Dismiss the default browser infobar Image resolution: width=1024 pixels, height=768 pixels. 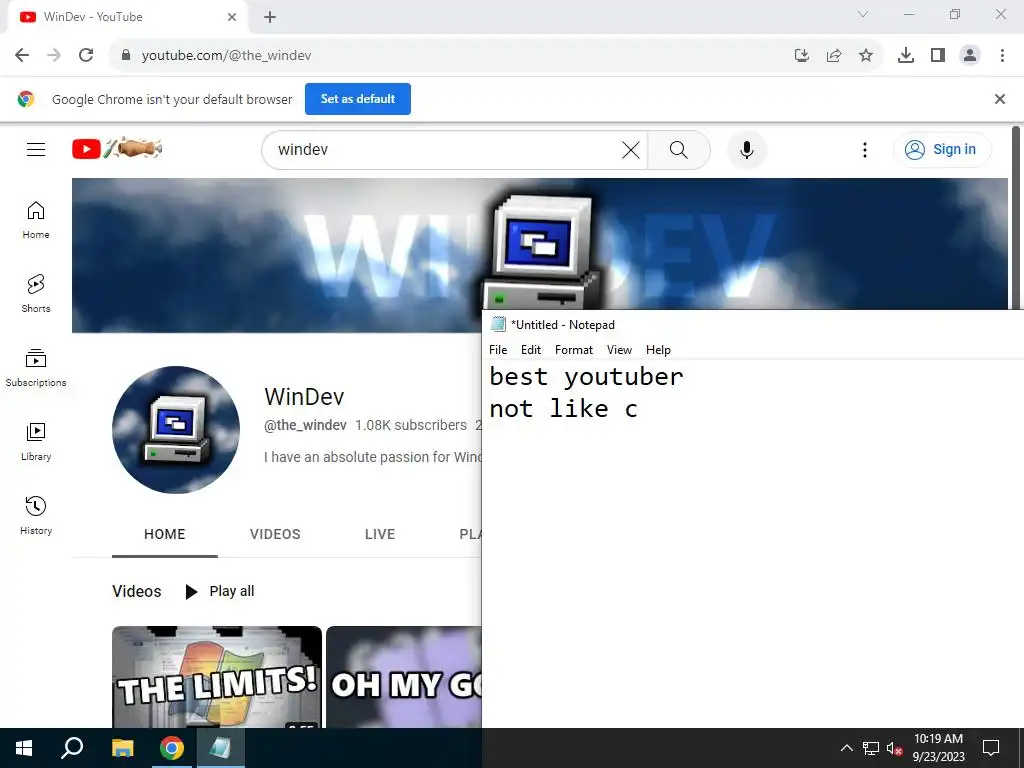(x=1000, y=99)
